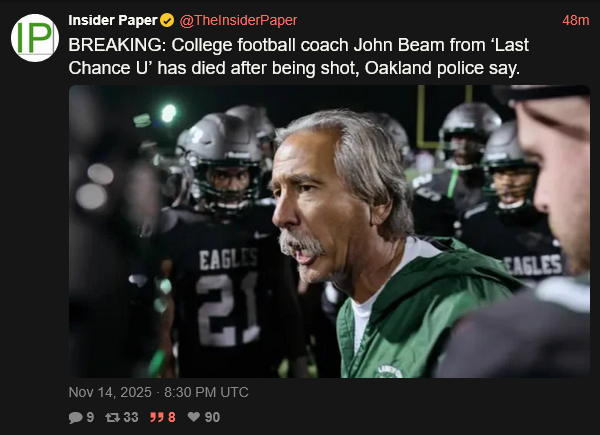Open the Insider Paper display name
This screenshot has height=435, width=600.
[113, 21]
